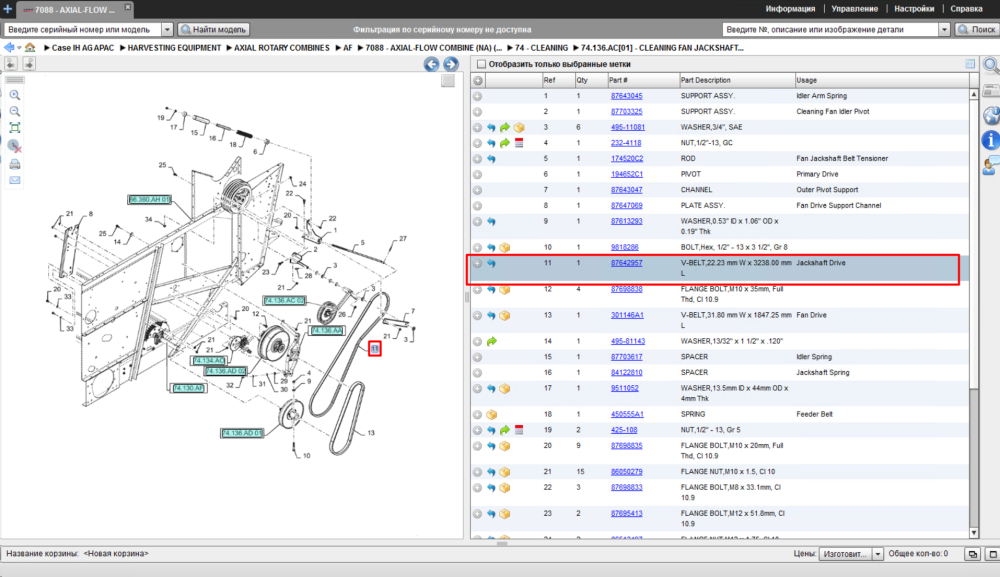Viewport: 1000px width, 577px height.
Task: Go to the previous illustration page
Action: pos(432,64)
